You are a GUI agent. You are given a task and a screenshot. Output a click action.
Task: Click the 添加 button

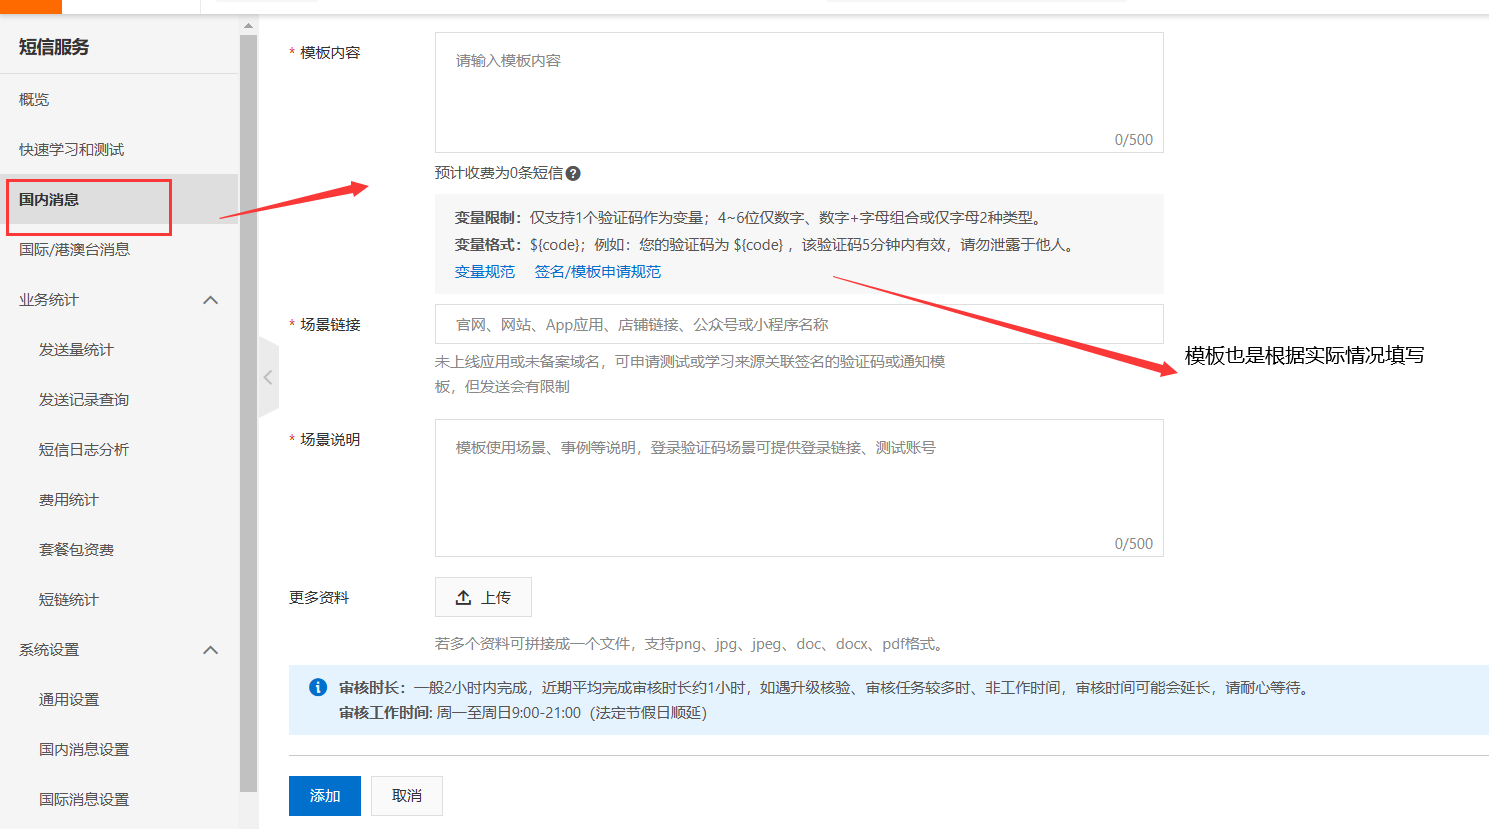[x=325, y=796]
